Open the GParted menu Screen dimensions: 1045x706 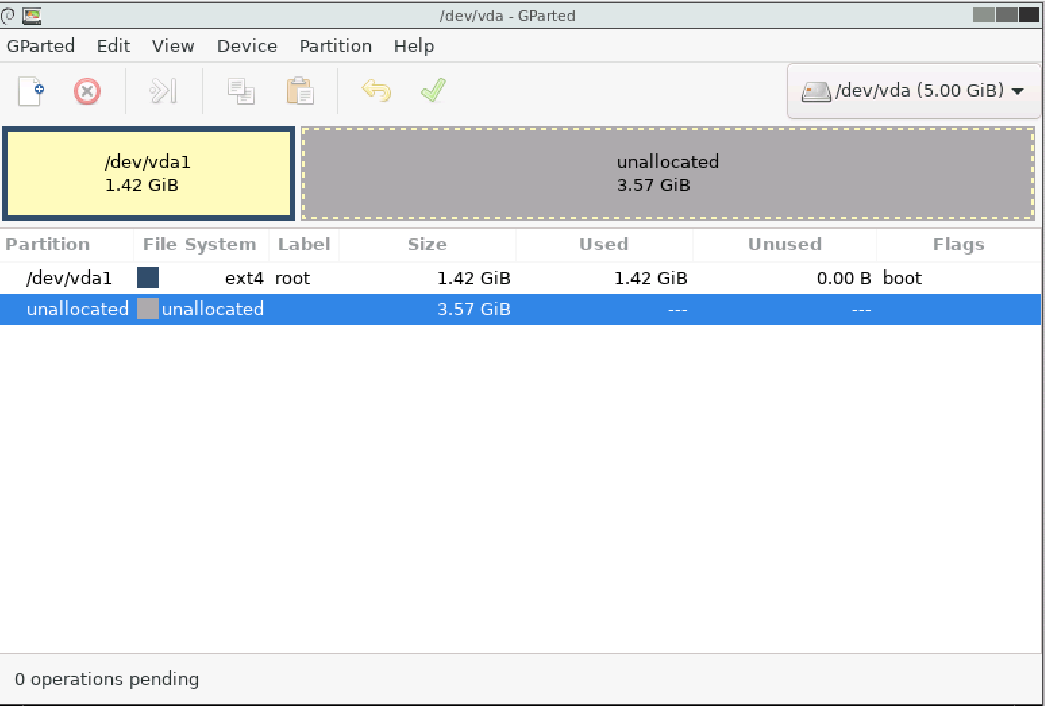click(41, 46)
